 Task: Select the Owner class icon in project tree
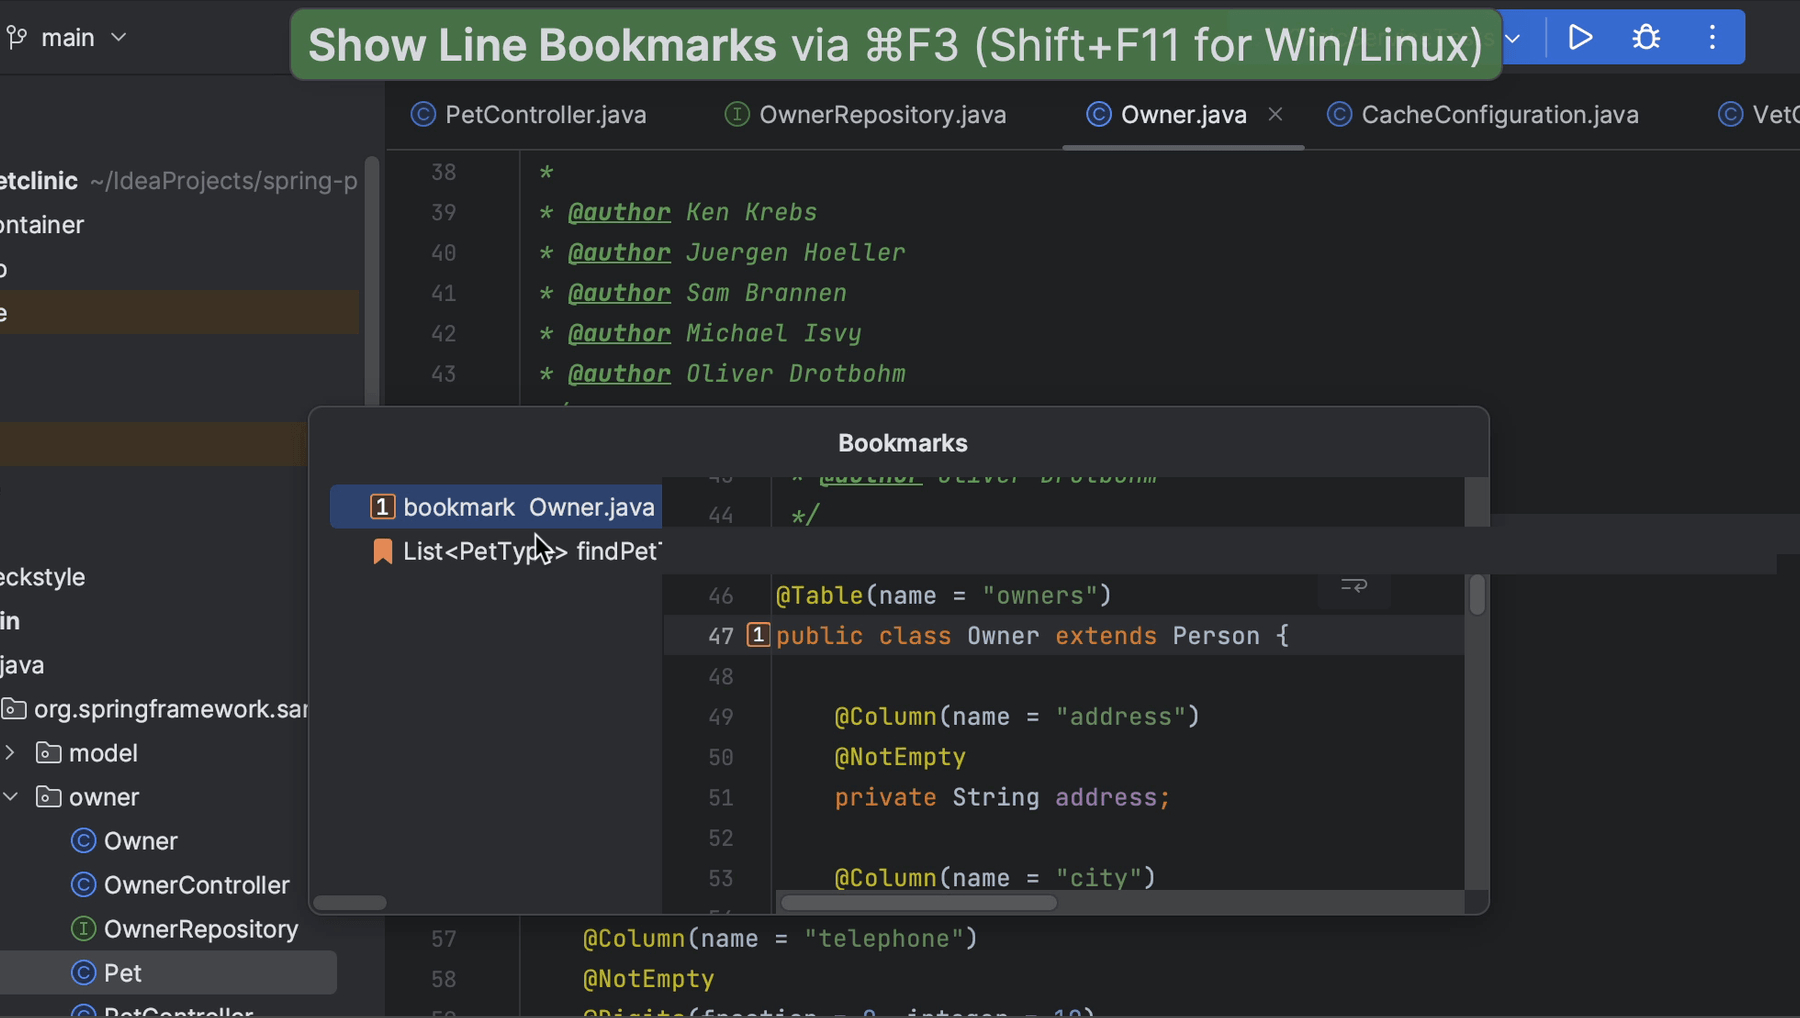[84, 841]
